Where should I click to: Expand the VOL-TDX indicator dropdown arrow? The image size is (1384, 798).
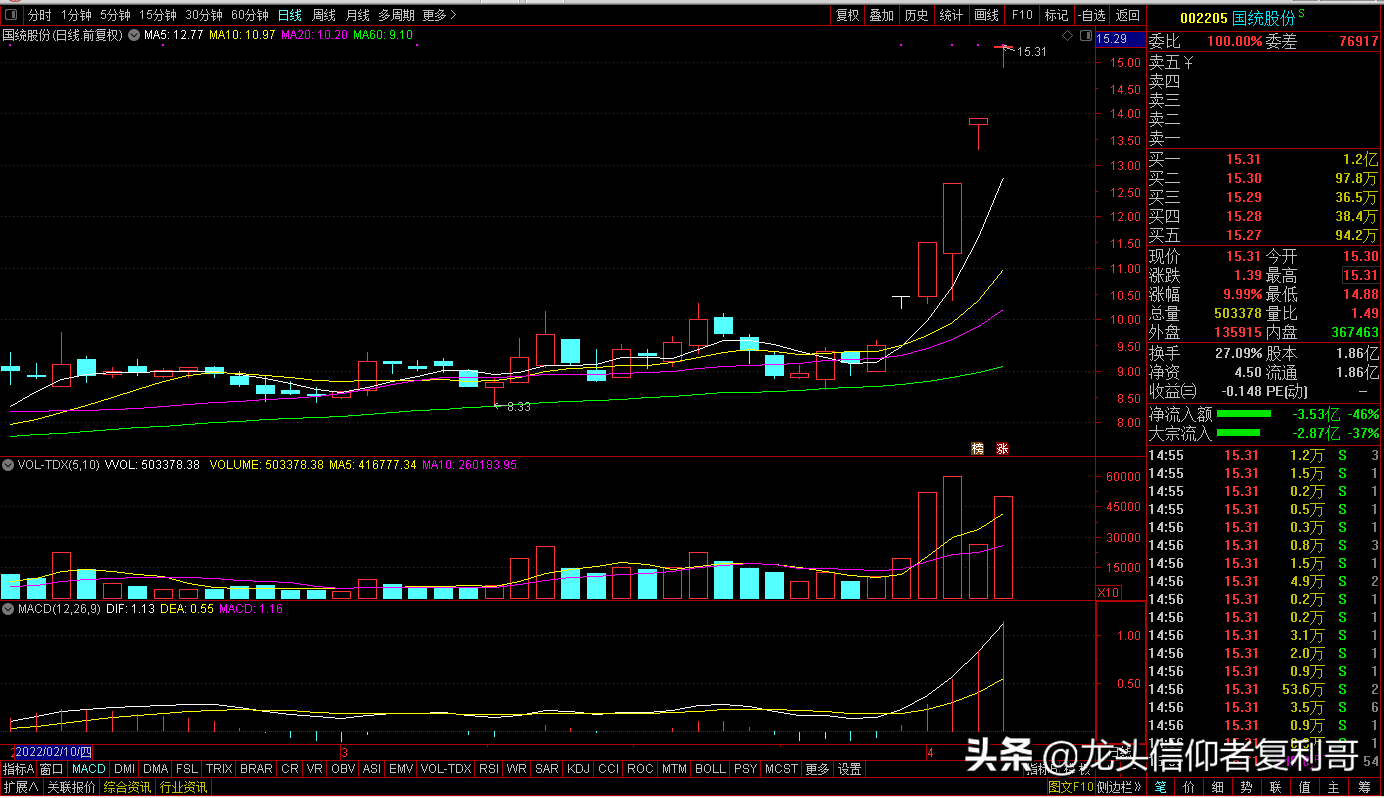(8, 465)
